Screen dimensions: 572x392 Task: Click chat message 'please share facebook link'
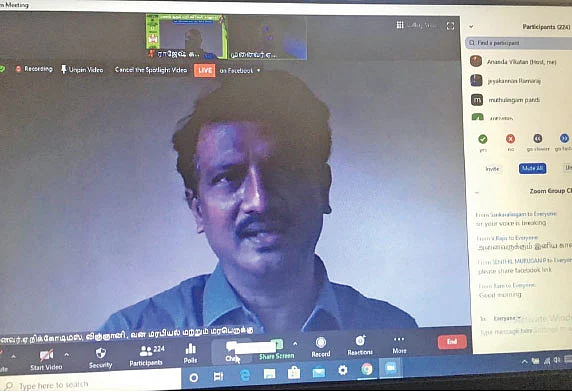(515, 271)
